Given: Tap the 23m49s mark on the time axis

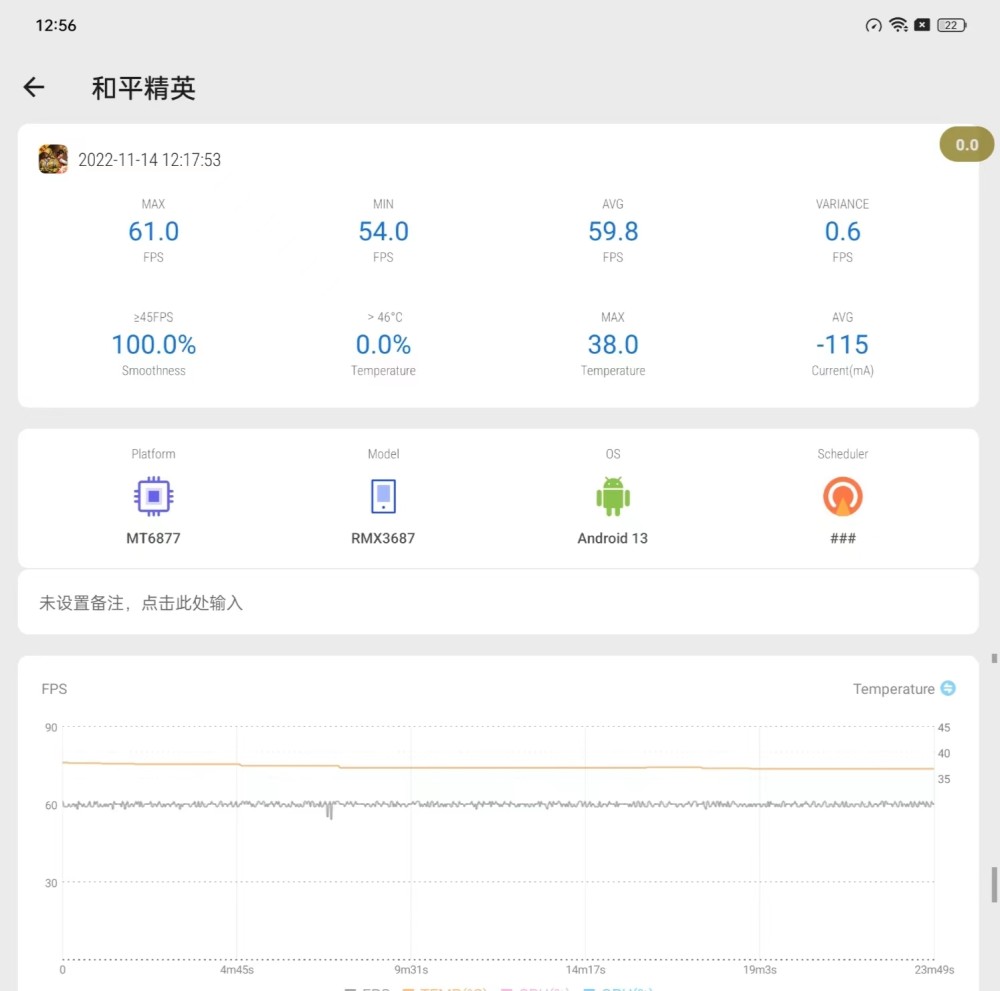Looking at the screenshot, I should coord(934,969).
